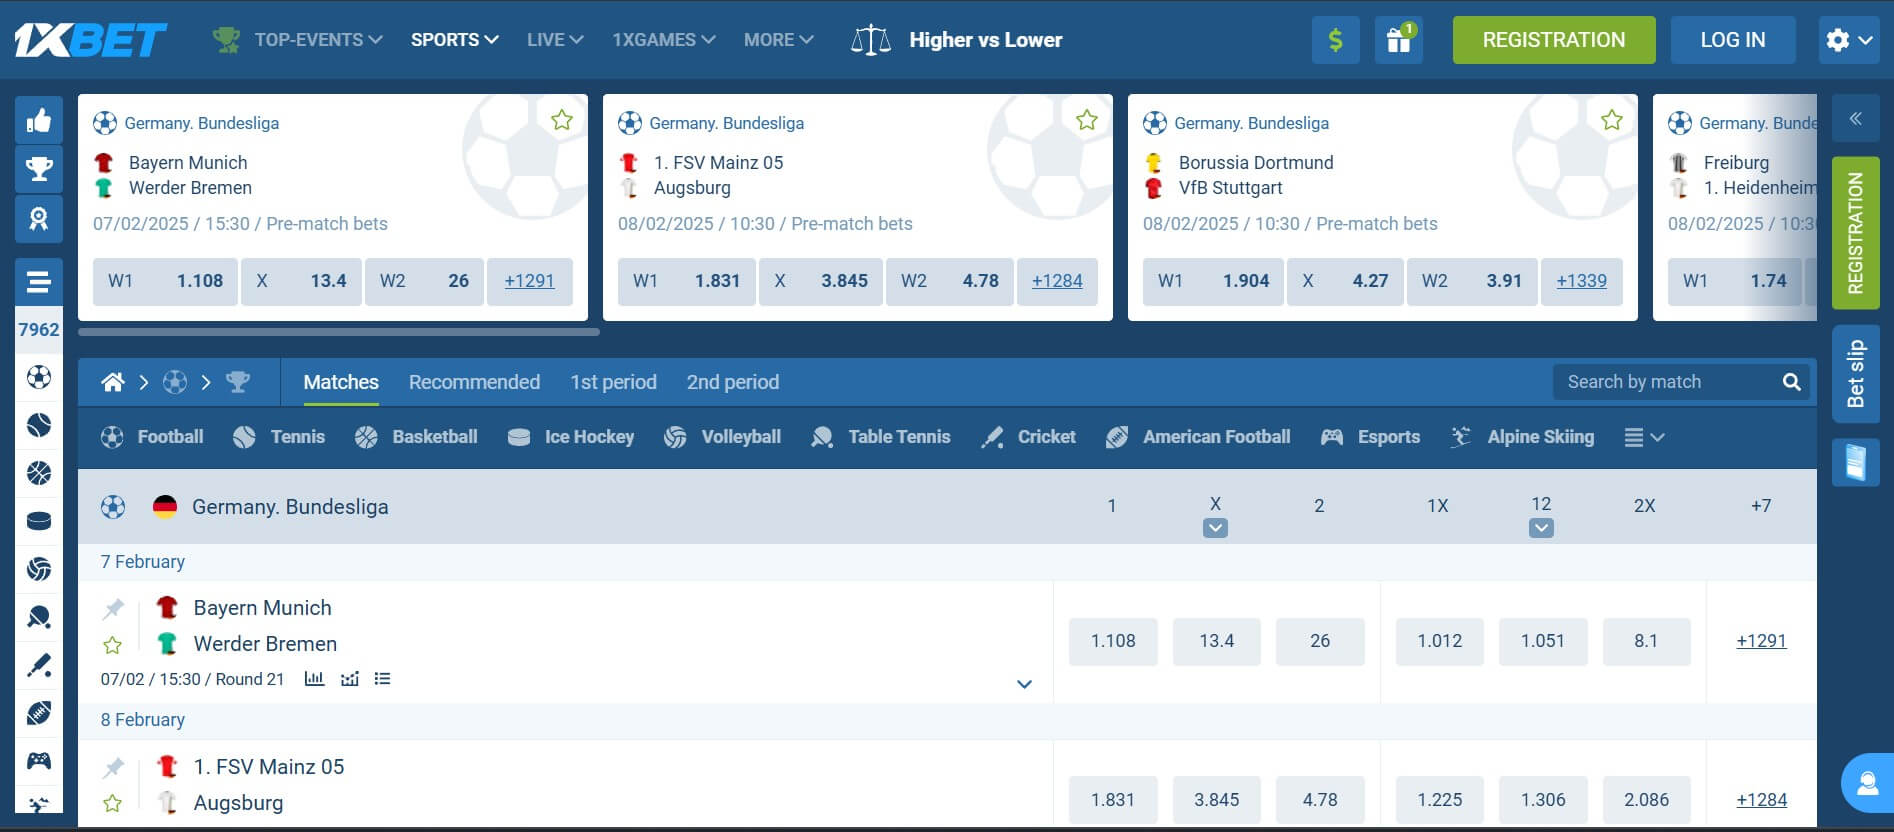The width and height of the screenshot is (1894, 832).
Task: Open the Higher vs Lower game link
Action: 956,40
